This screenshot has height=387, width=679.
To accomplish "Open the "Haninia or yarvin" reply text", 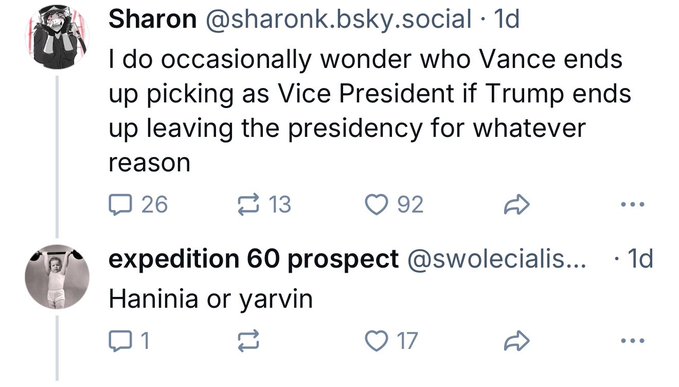I will tap(210, 299).
